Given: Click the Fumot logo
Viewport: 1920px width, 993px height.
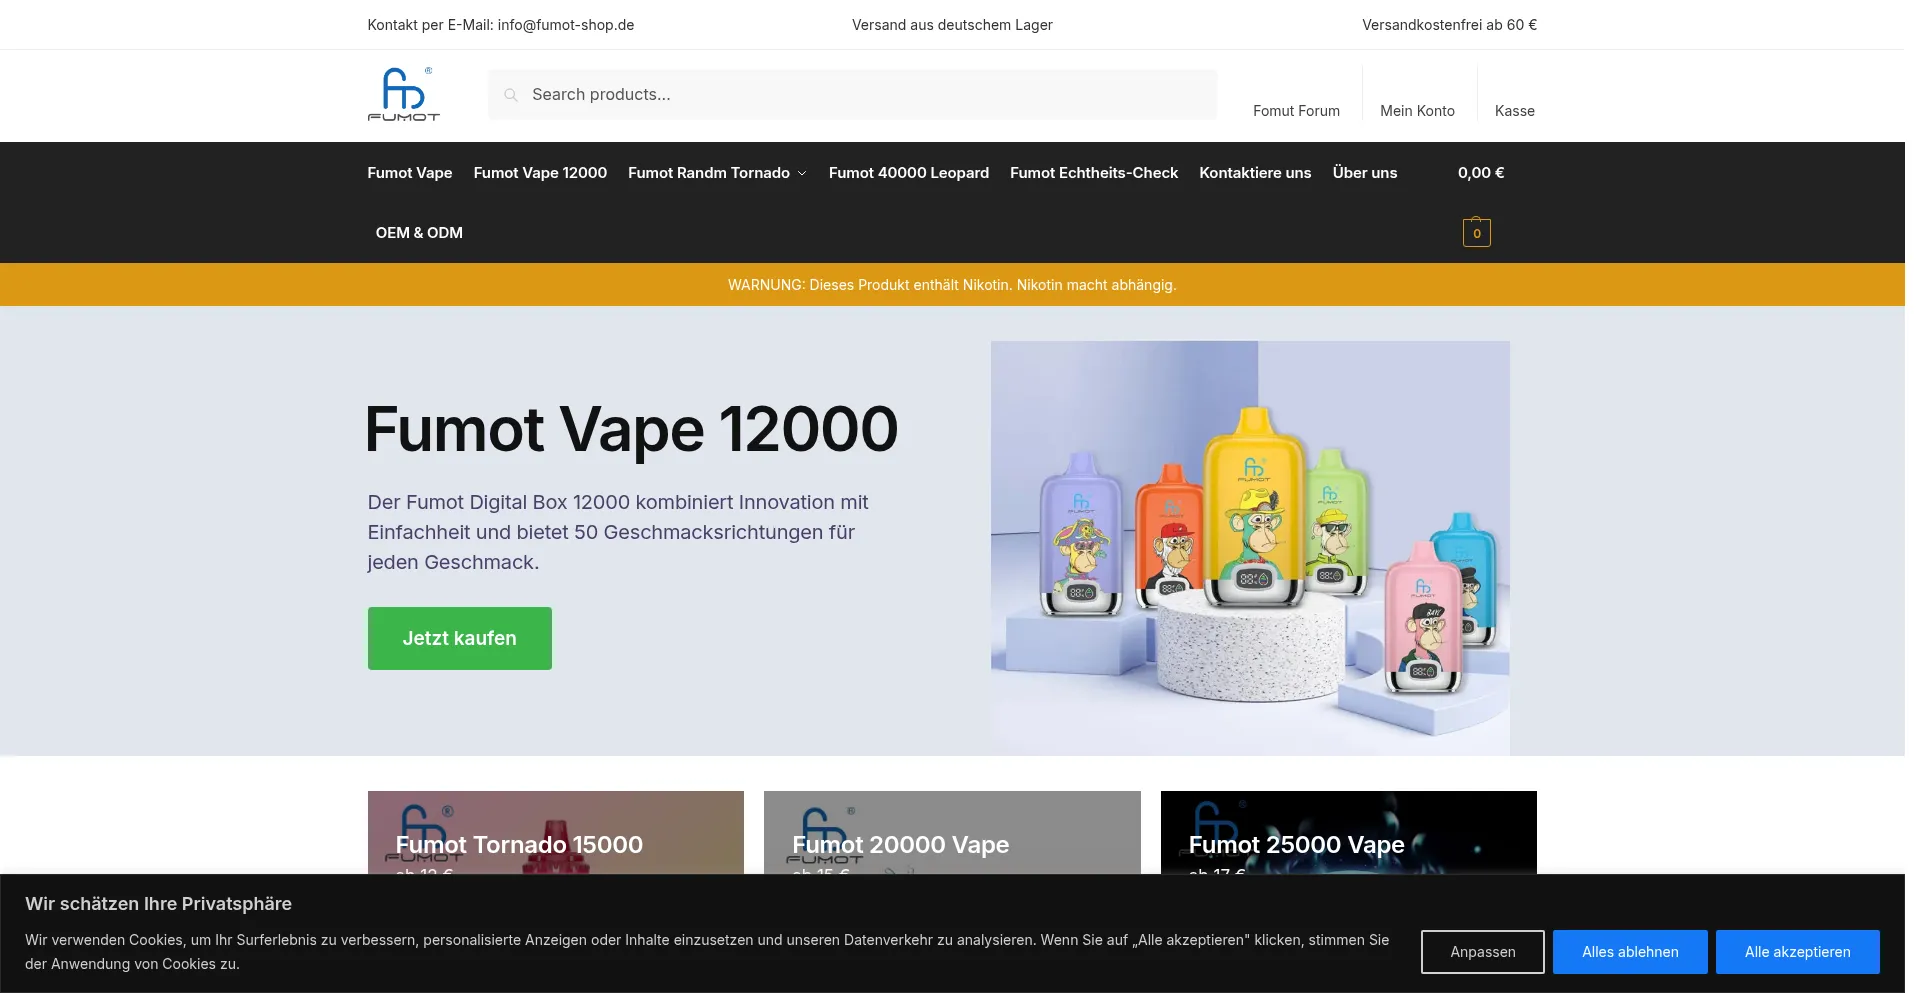Looking at the screenshot, I should click(404, 95).
